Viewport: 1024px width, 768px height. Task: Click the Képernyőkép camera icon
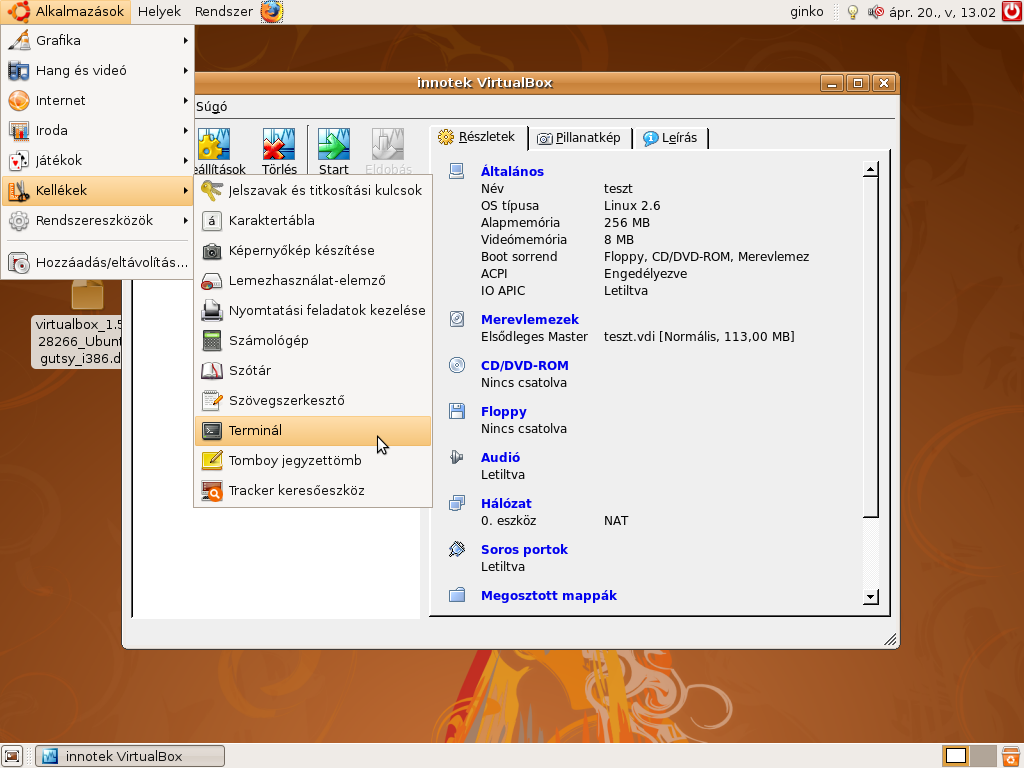point(212,251)
